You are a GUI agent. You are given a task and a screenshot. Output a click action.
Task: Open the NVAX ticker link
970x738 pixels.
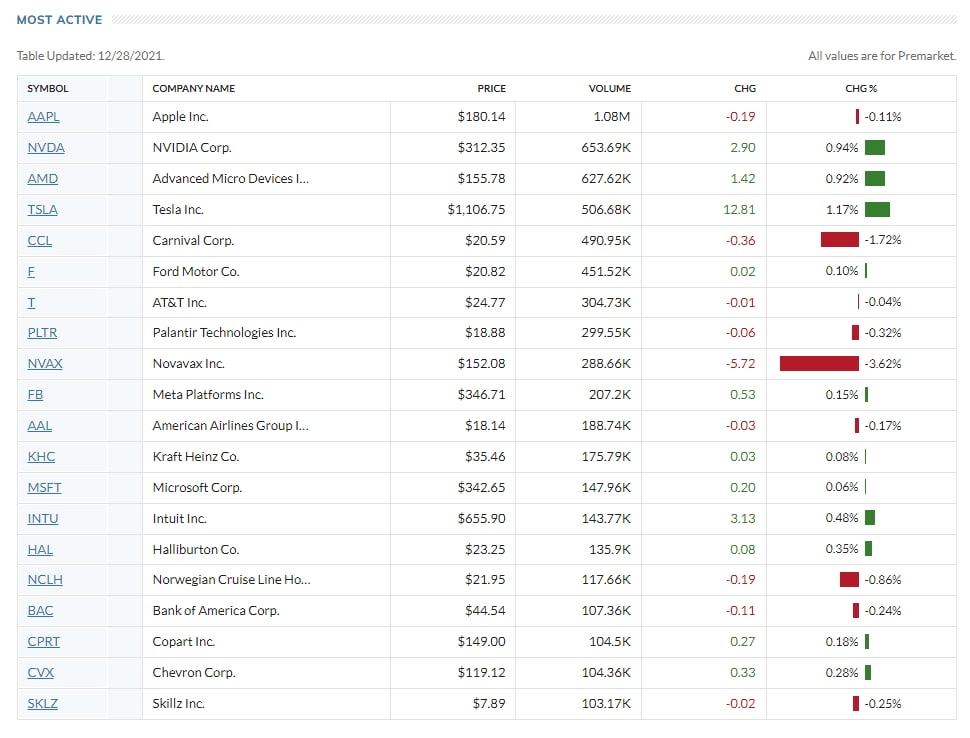click(x=45, y=363)
